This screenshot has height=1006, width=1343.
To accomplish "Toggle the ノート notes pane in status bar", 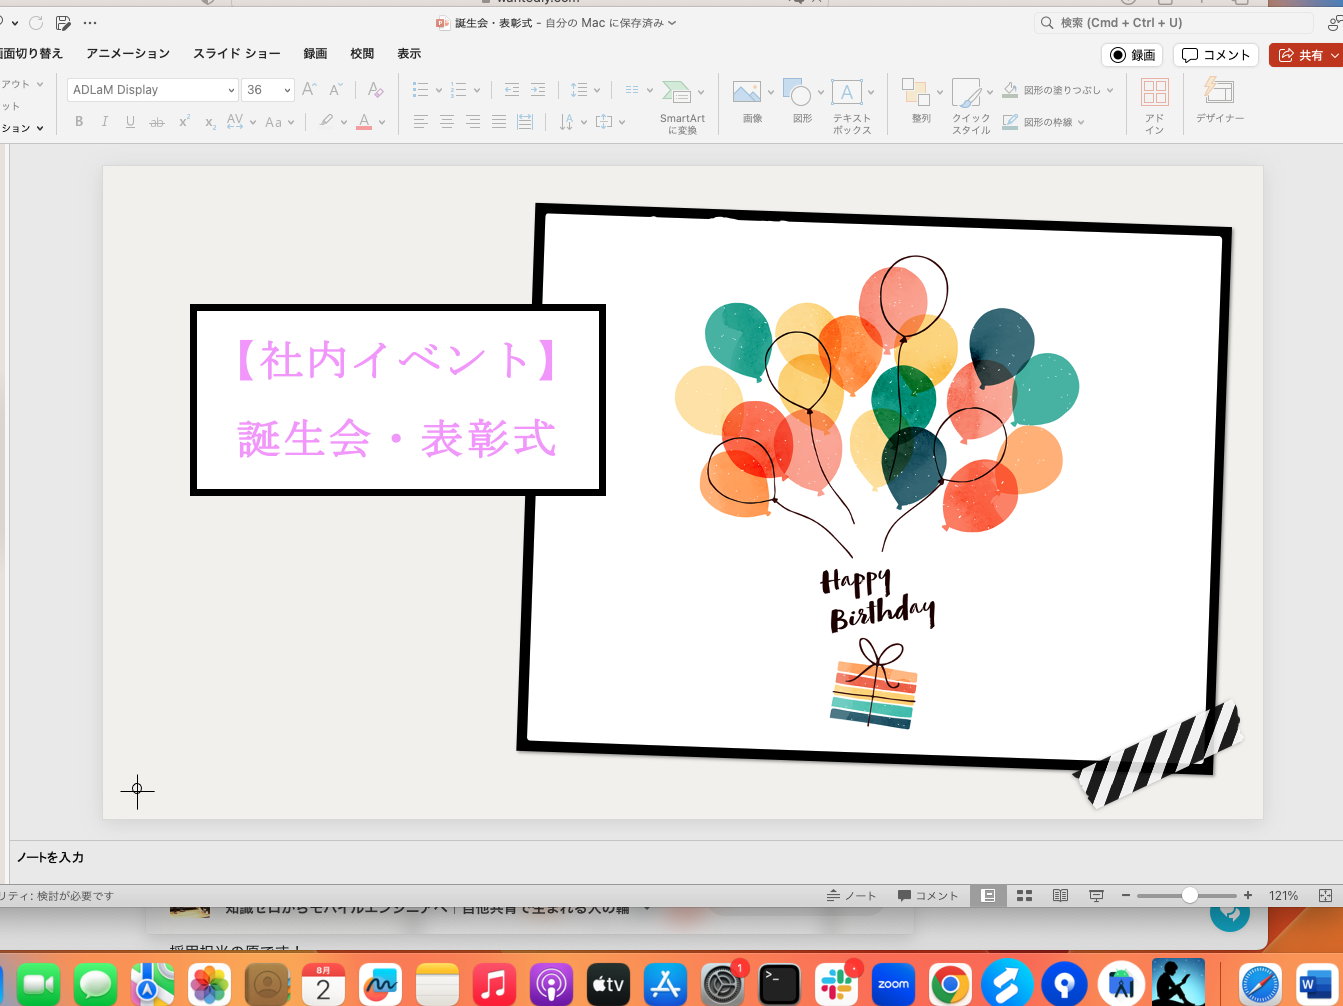I will [x=851, y=895].
